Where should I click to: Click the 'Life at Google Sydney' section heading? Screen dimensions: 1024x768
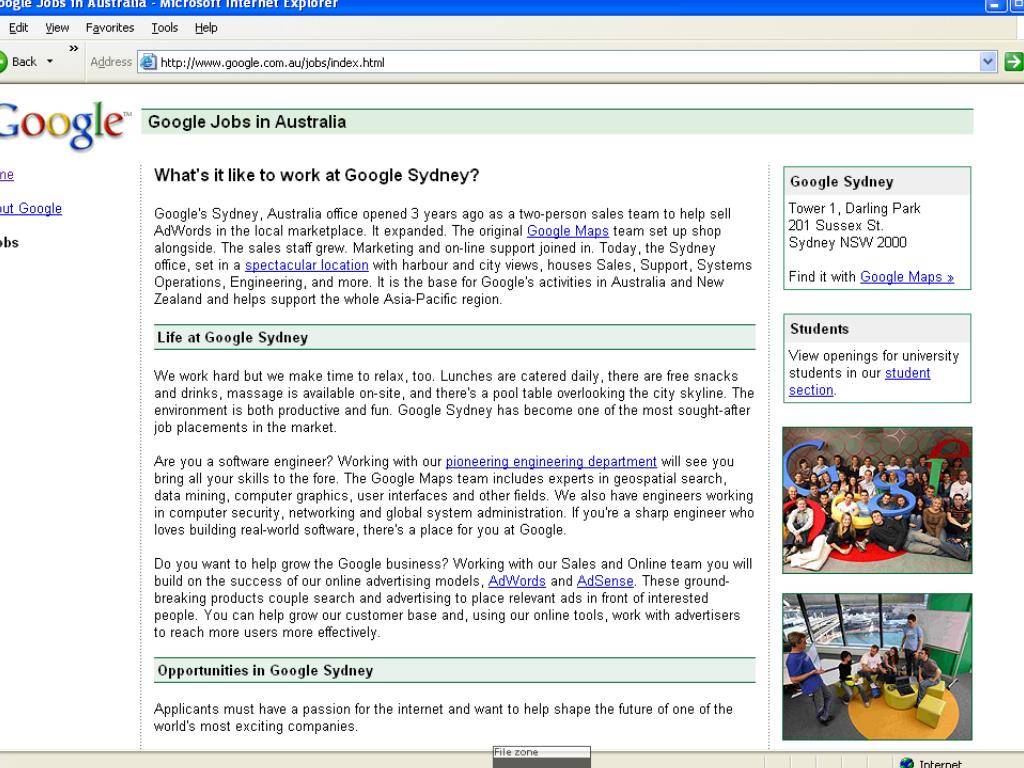232,338
